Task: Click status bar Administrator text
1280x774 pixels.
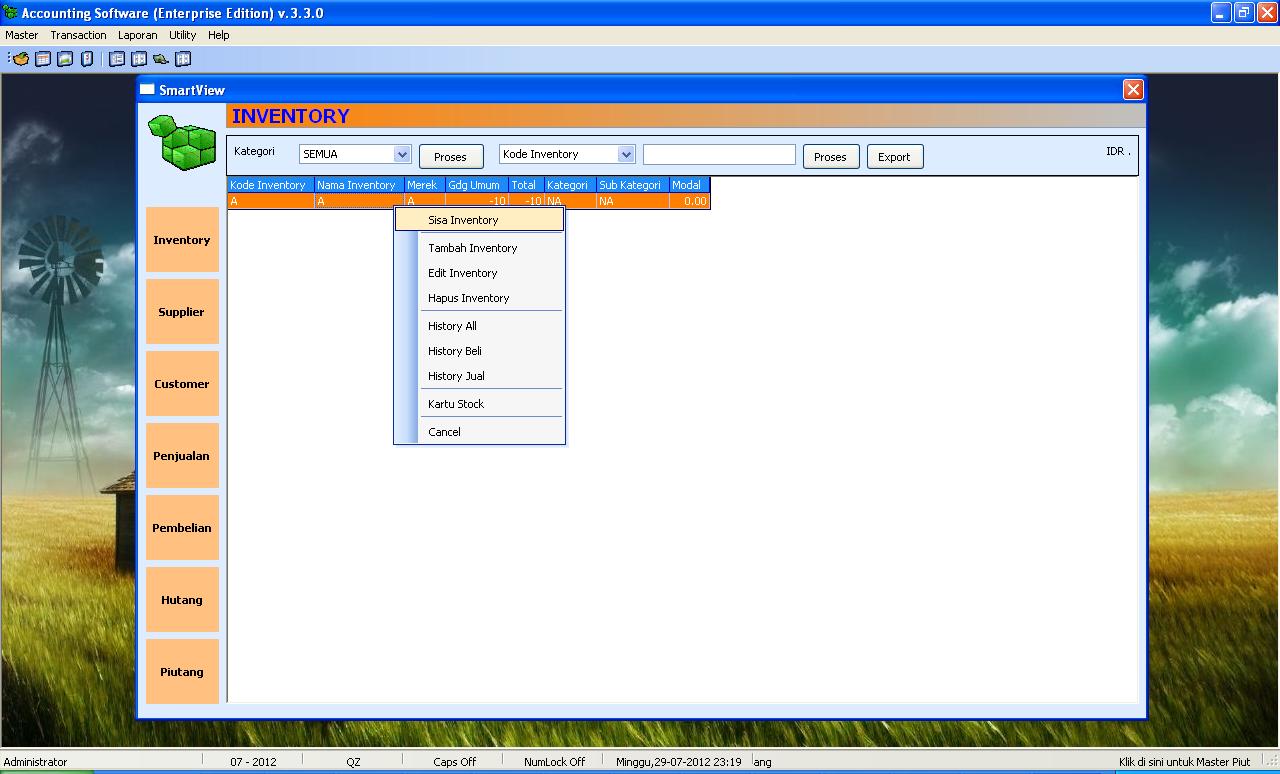Action: (36, 762)
